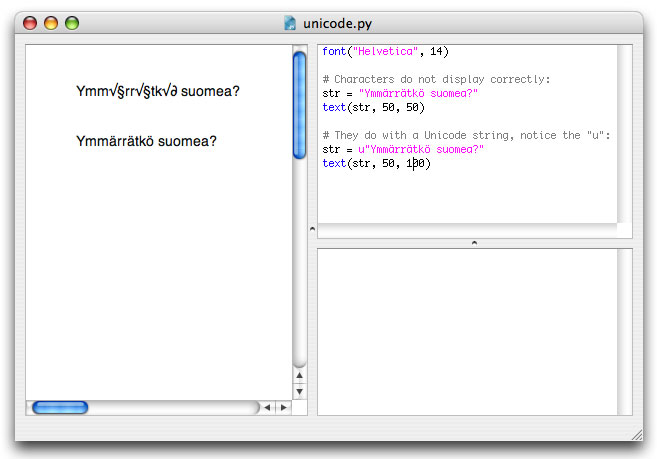Click the split handle between editor and output pane

coord(474,243)
